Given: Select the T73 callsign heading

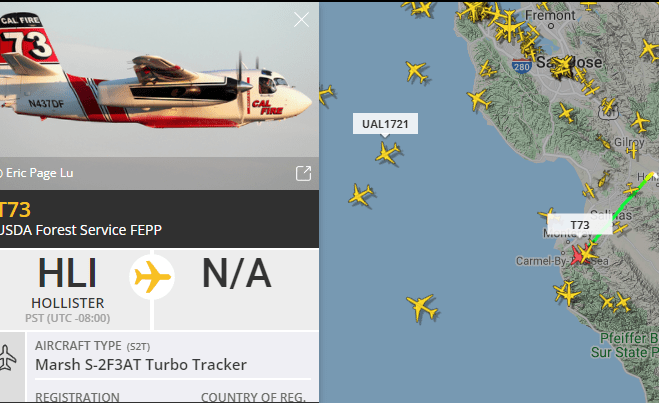Looking at the screenshot, I should [x=15, y=210].
